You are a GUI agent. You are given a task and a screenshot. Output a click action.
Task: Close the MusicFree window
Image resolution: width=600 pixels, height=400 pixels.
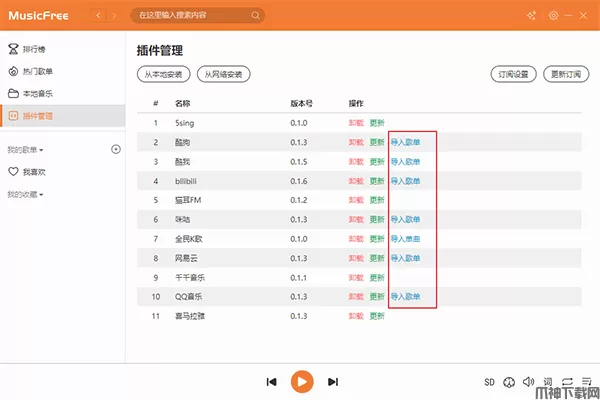tap(584, 15)
